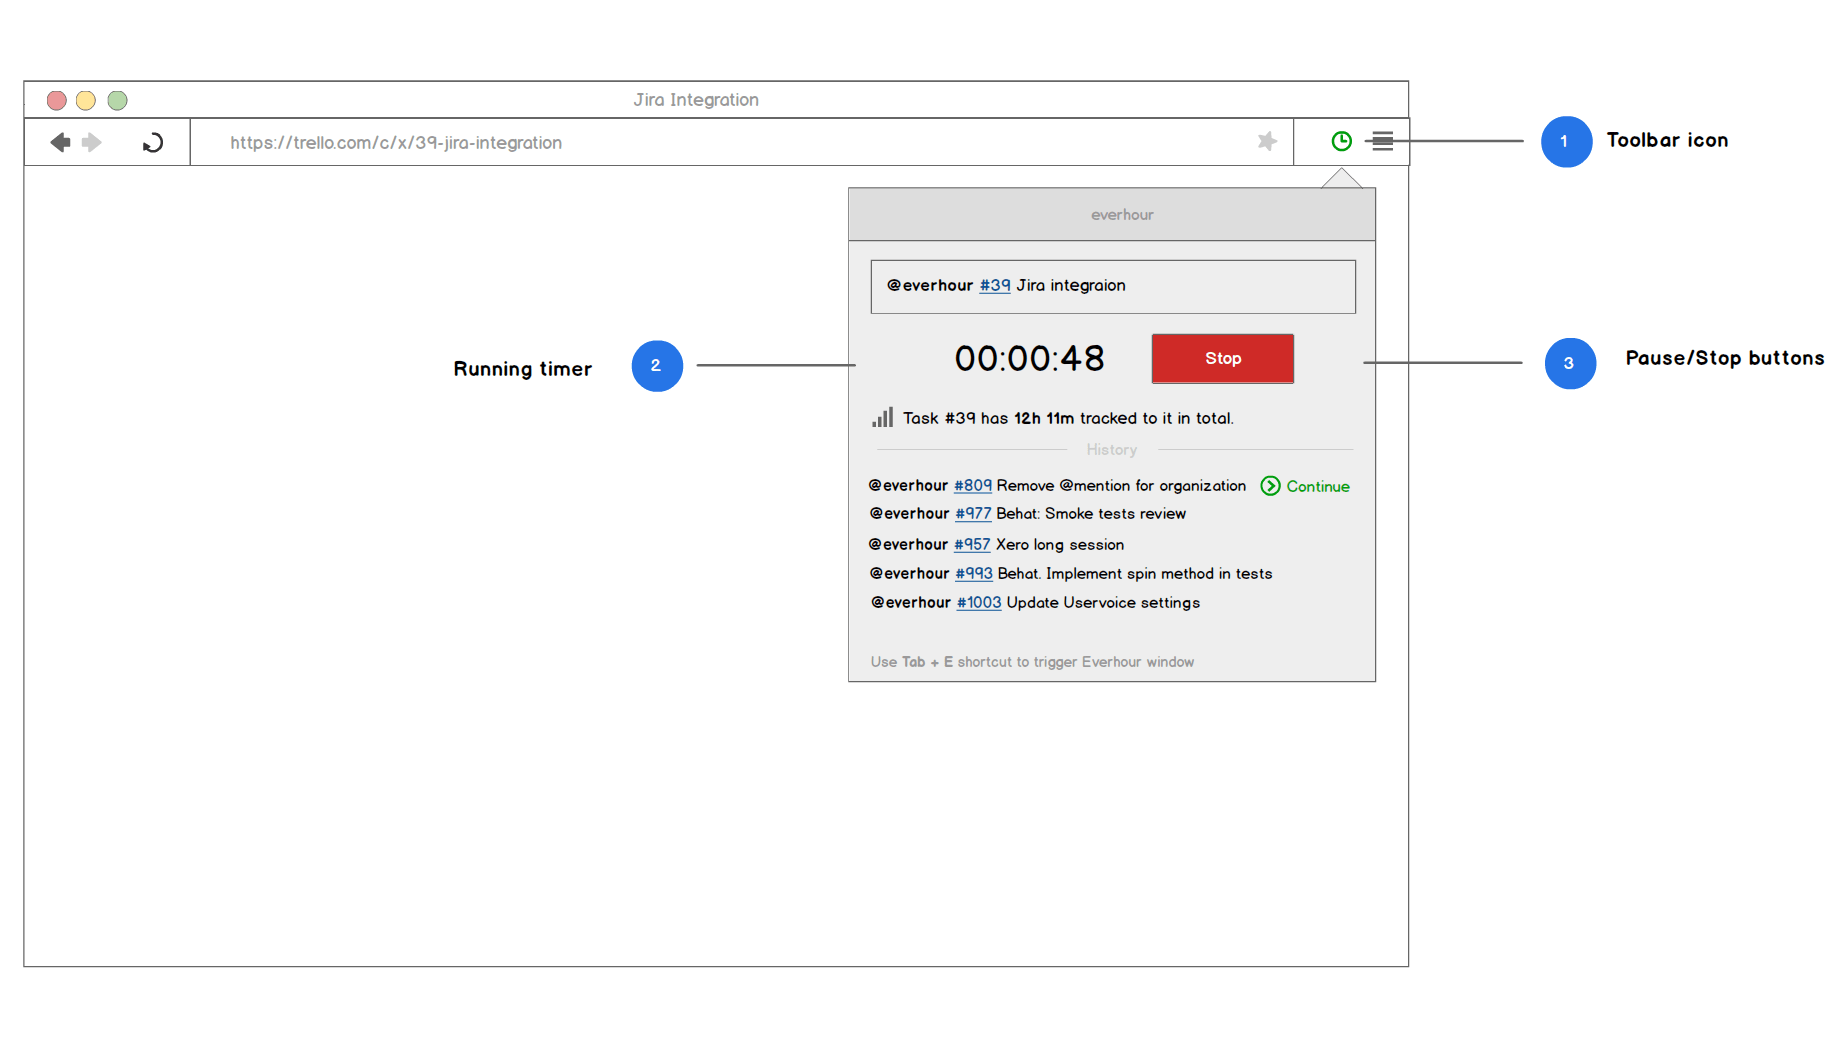Bookmark the page with the star icon
The width and height of the screenshot is (1840, 1040).
click(1267, 142)
